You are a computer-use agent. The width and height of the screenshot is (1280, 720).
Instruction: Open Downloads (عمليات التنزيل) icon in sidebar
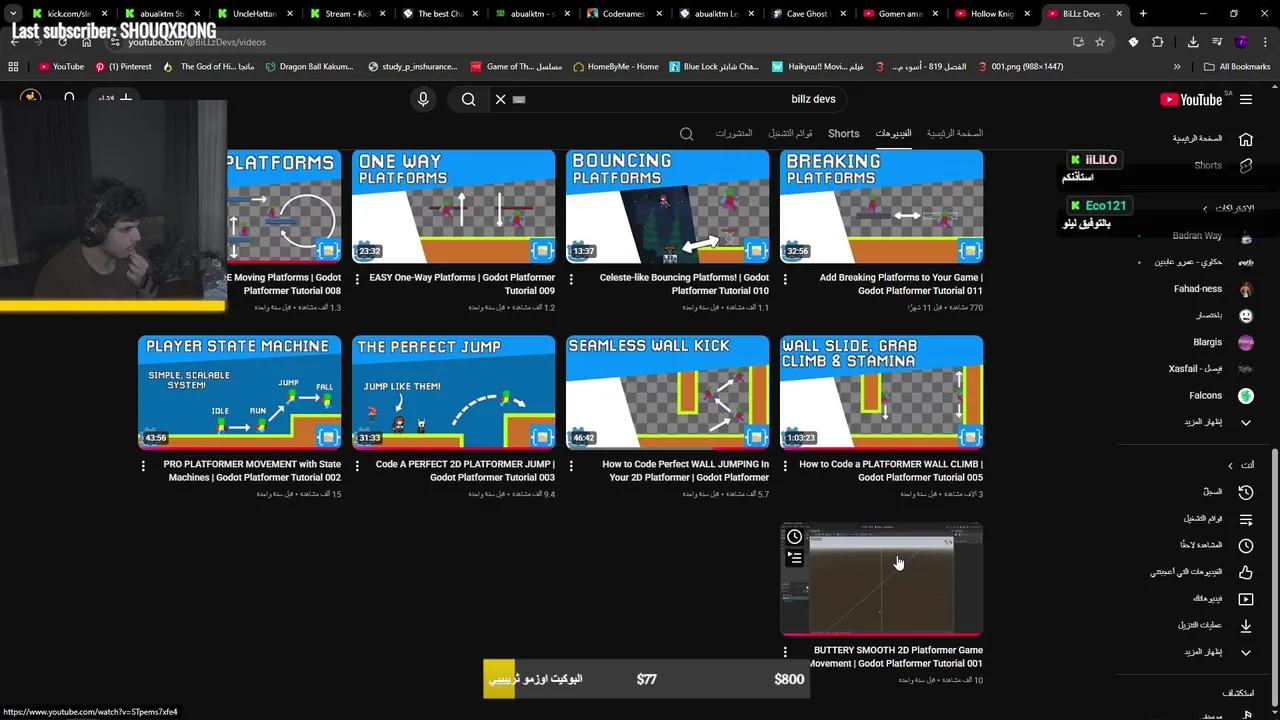pos(1246,625)
